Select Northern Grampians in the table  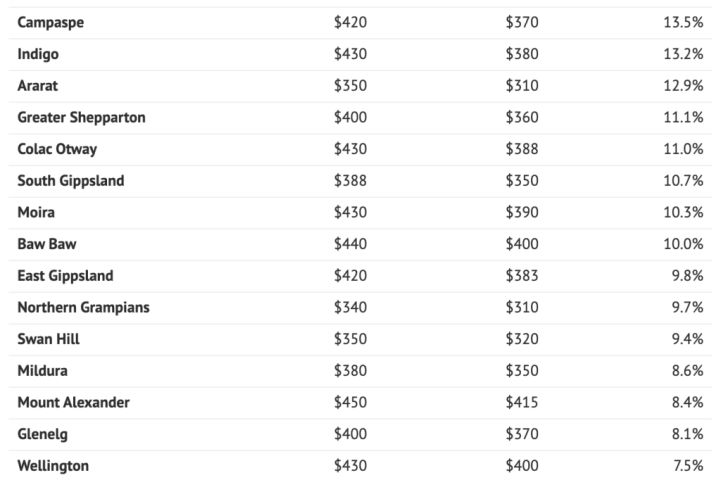[x=83, y=307]
